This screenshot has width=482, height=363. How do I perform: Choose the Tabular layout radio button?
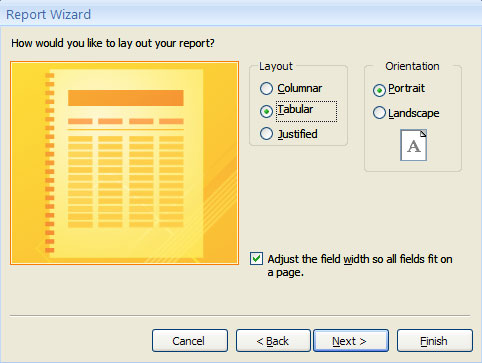click(x=266, y=111)
